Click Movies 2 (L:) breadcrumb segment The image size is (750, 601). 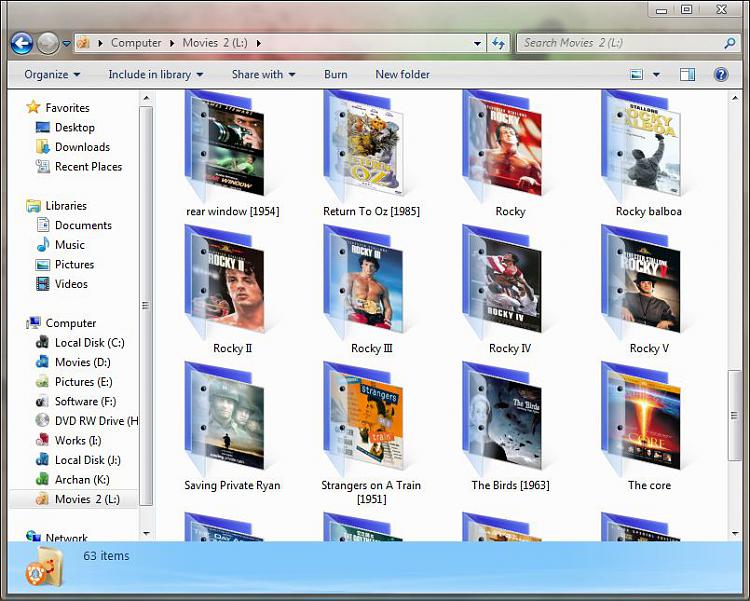(215, 43)
